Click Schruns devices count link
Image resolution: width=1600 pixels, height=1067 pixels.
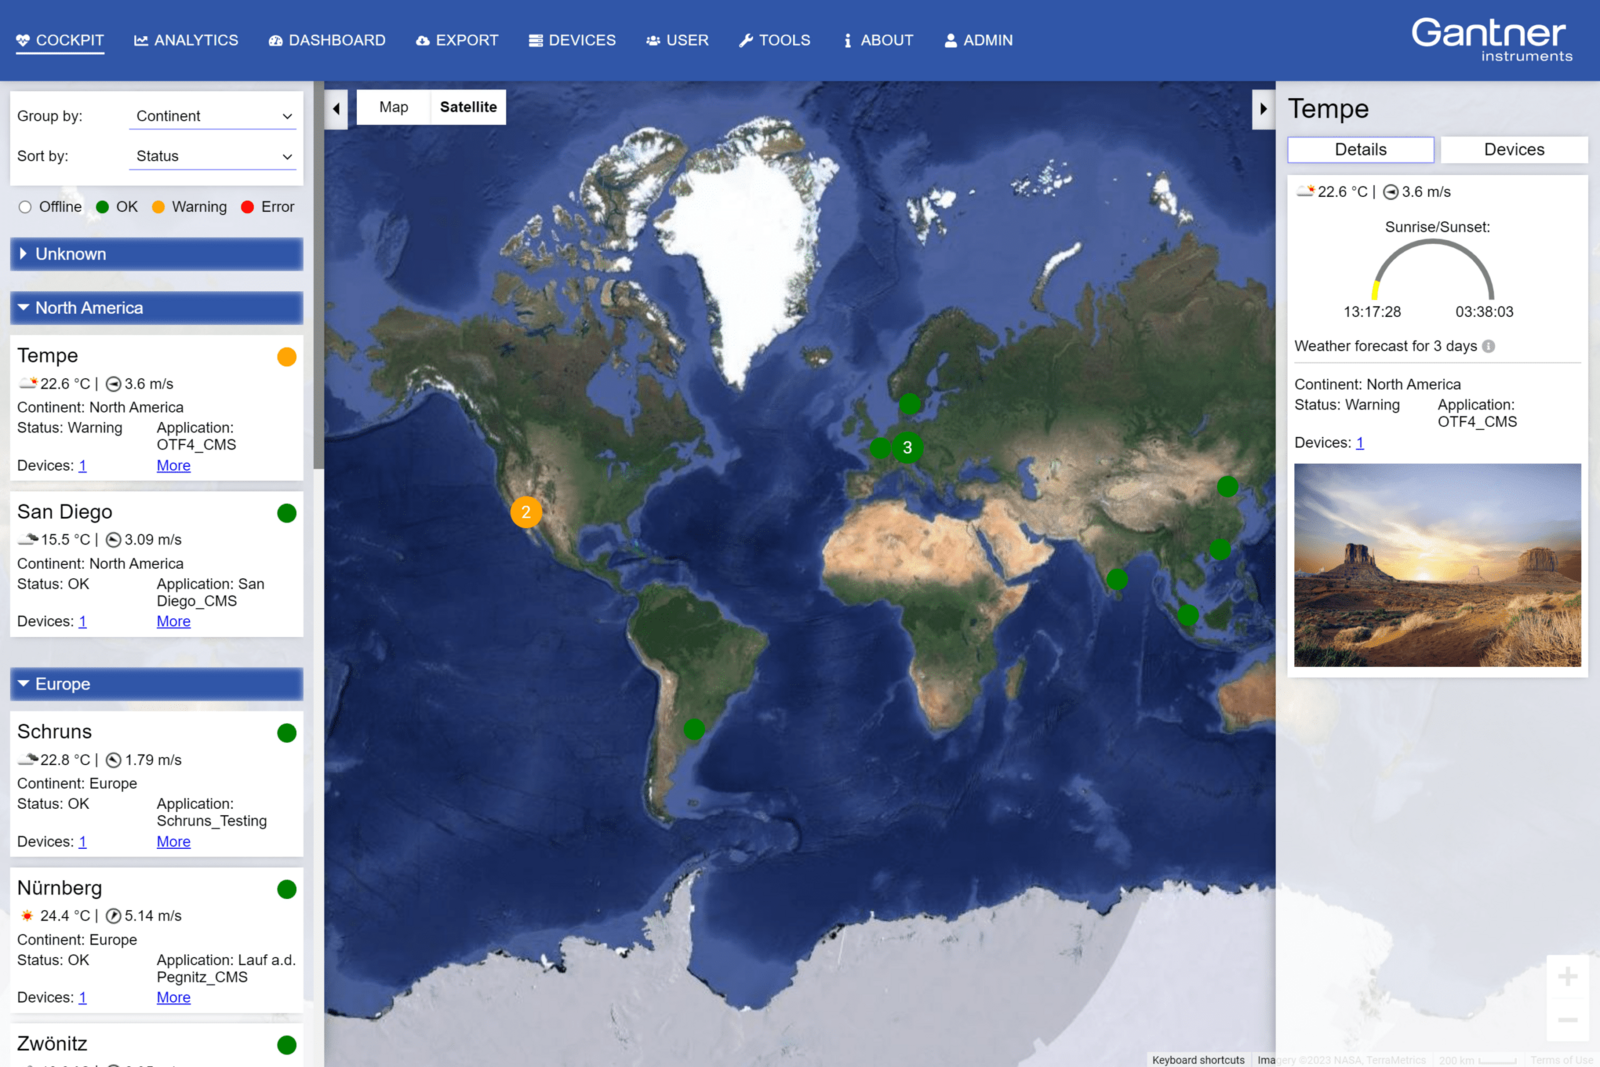pos(83,841)
